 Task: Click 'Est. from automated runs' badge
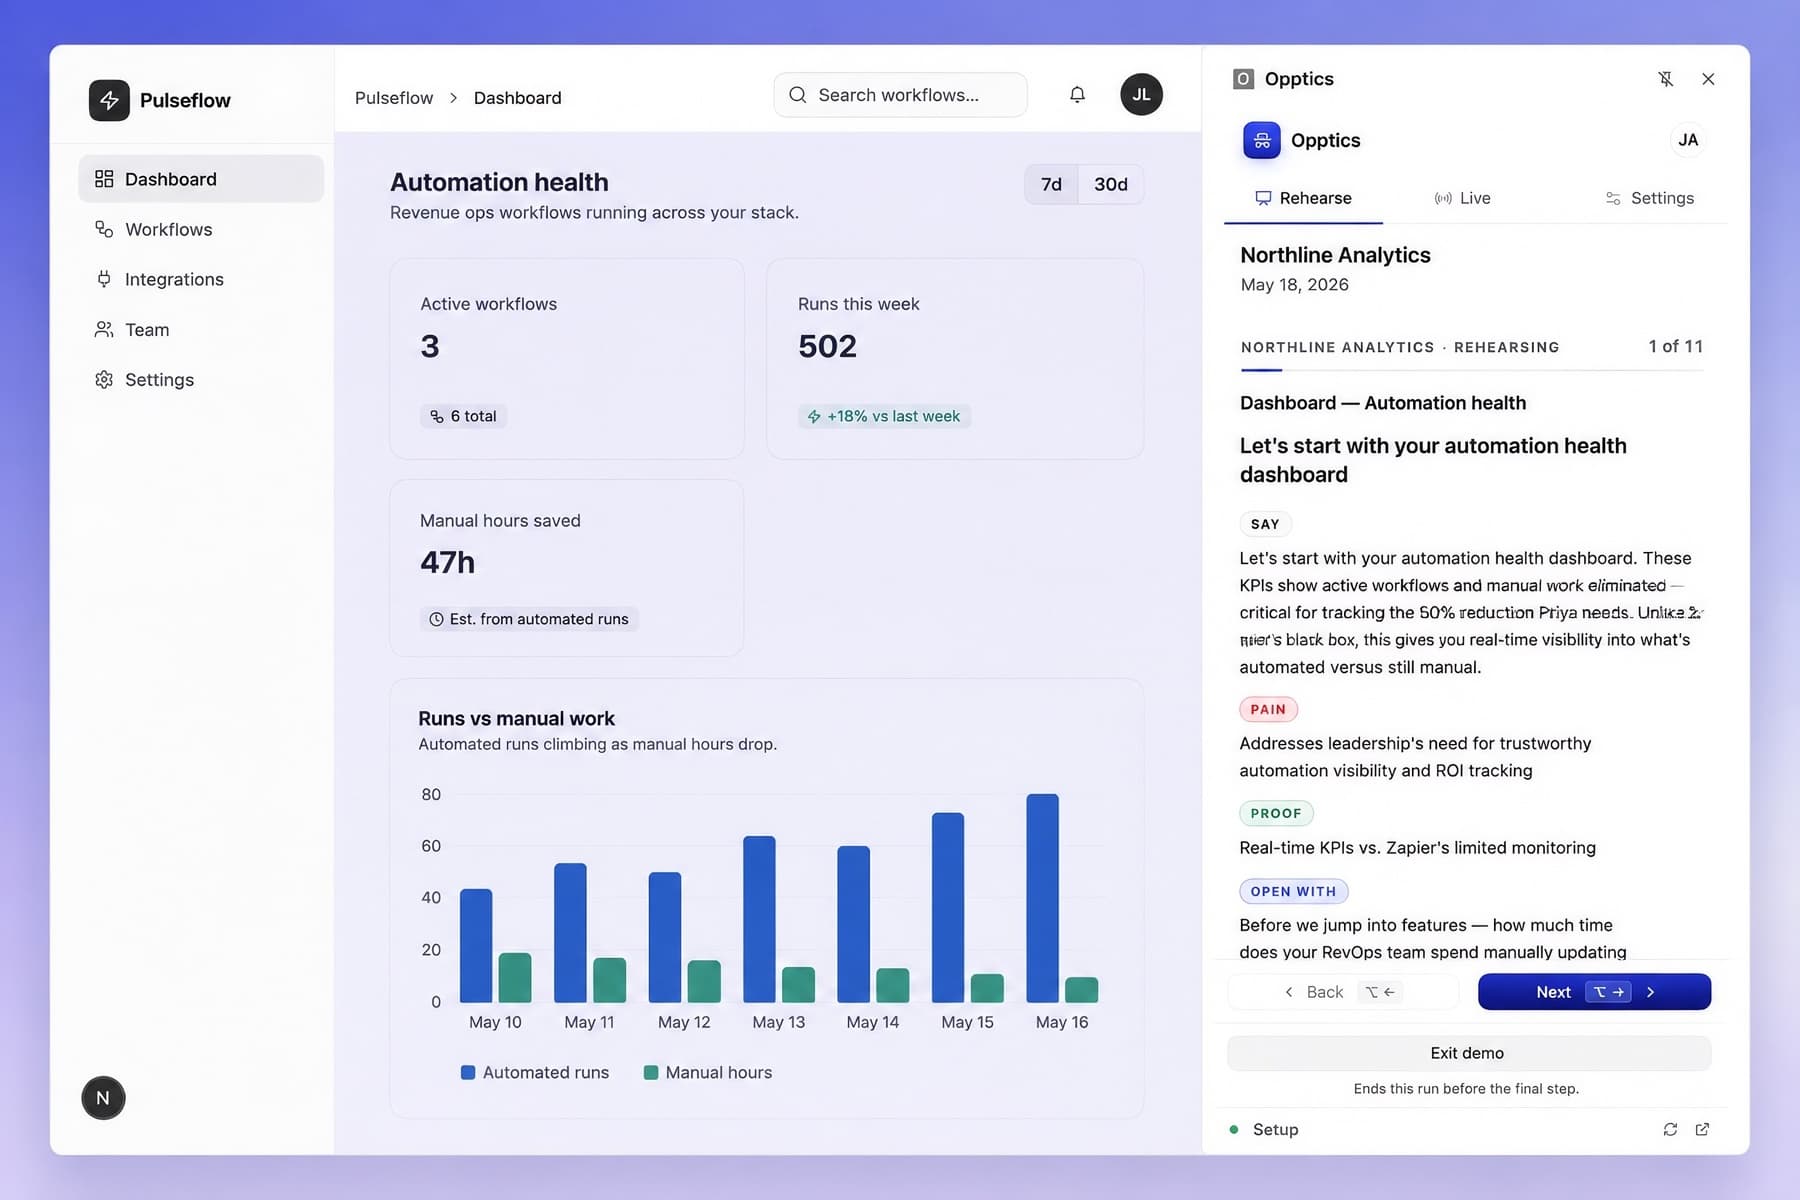pos(529,619)
